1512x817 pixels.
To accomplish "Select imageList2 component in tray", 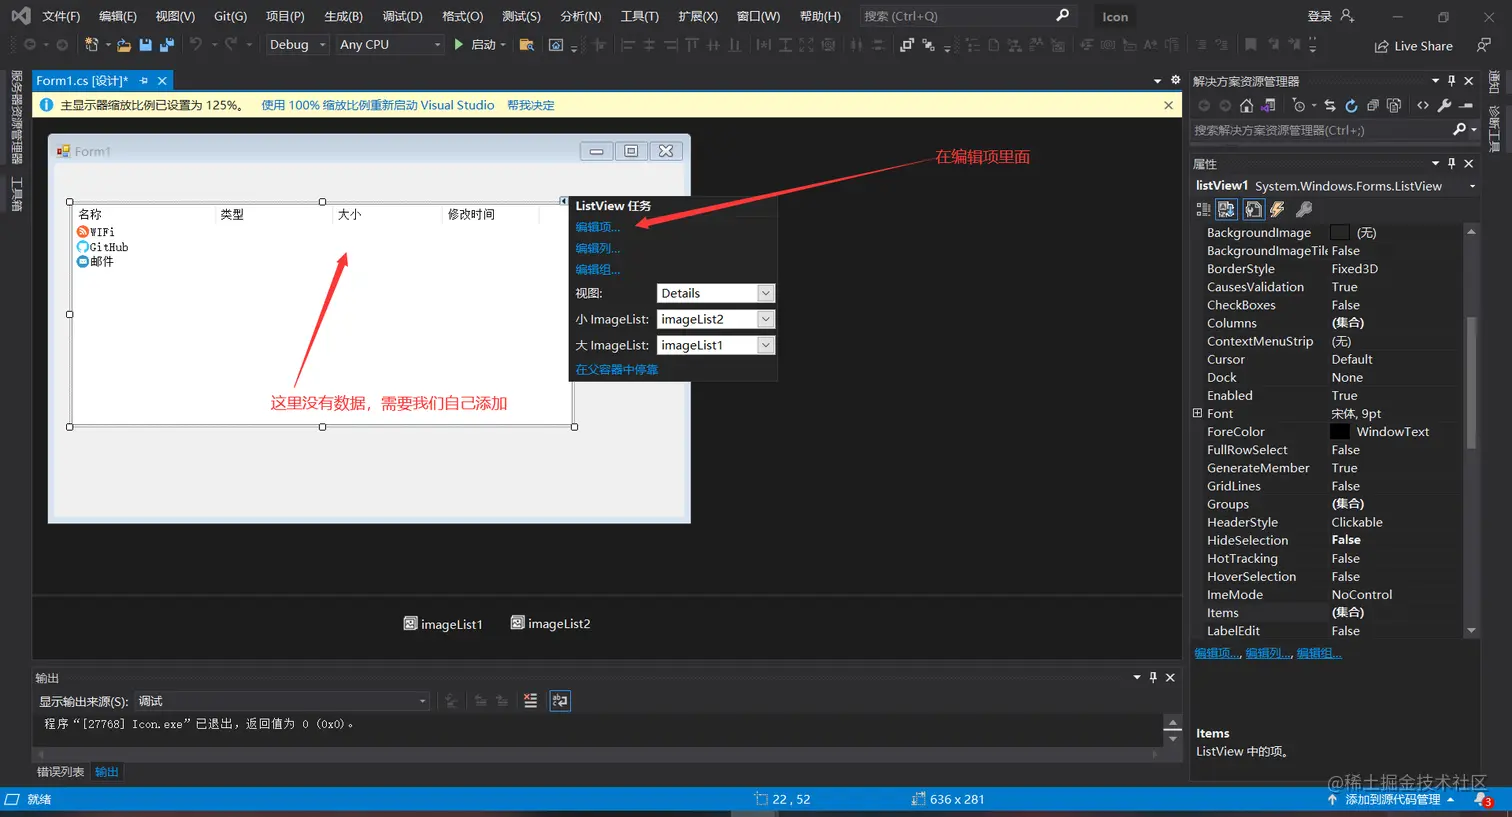I will coord(550,624).
